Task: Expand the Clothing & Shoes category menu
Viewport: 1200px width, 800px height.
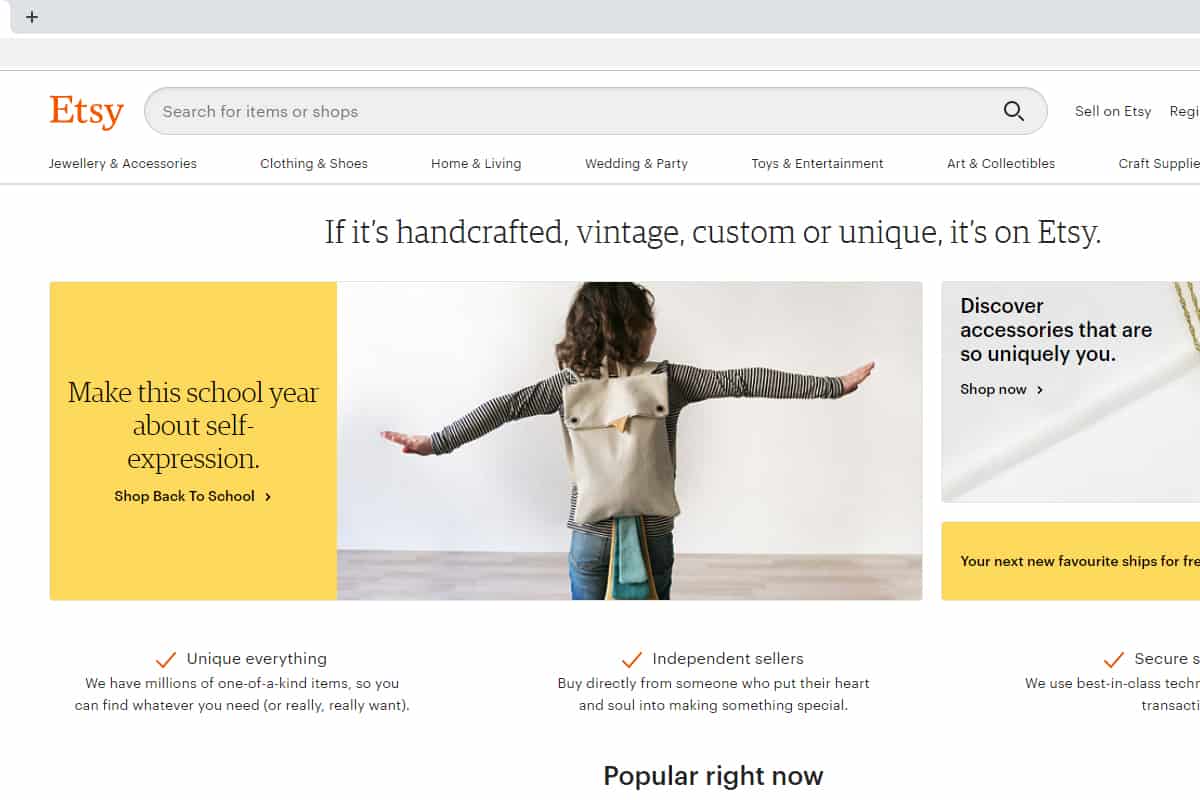Action: click(x=314, y=163)
